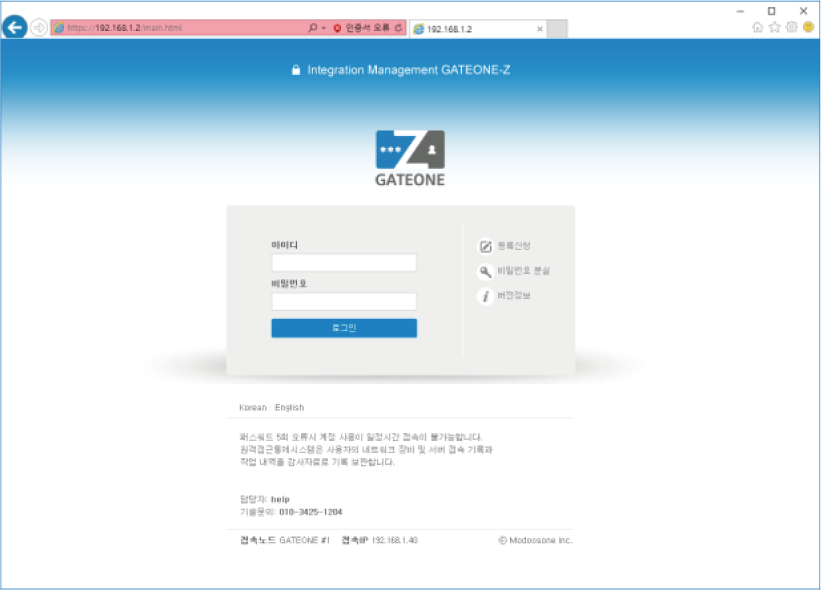
Task: Open Favorites star icon
Action: coord(775,27)
